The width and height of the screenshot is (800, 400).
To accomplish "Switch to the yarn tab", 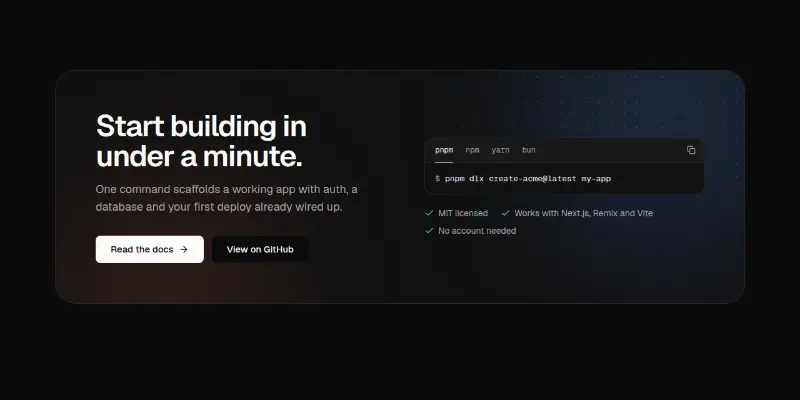I will [x=501, y=151].
